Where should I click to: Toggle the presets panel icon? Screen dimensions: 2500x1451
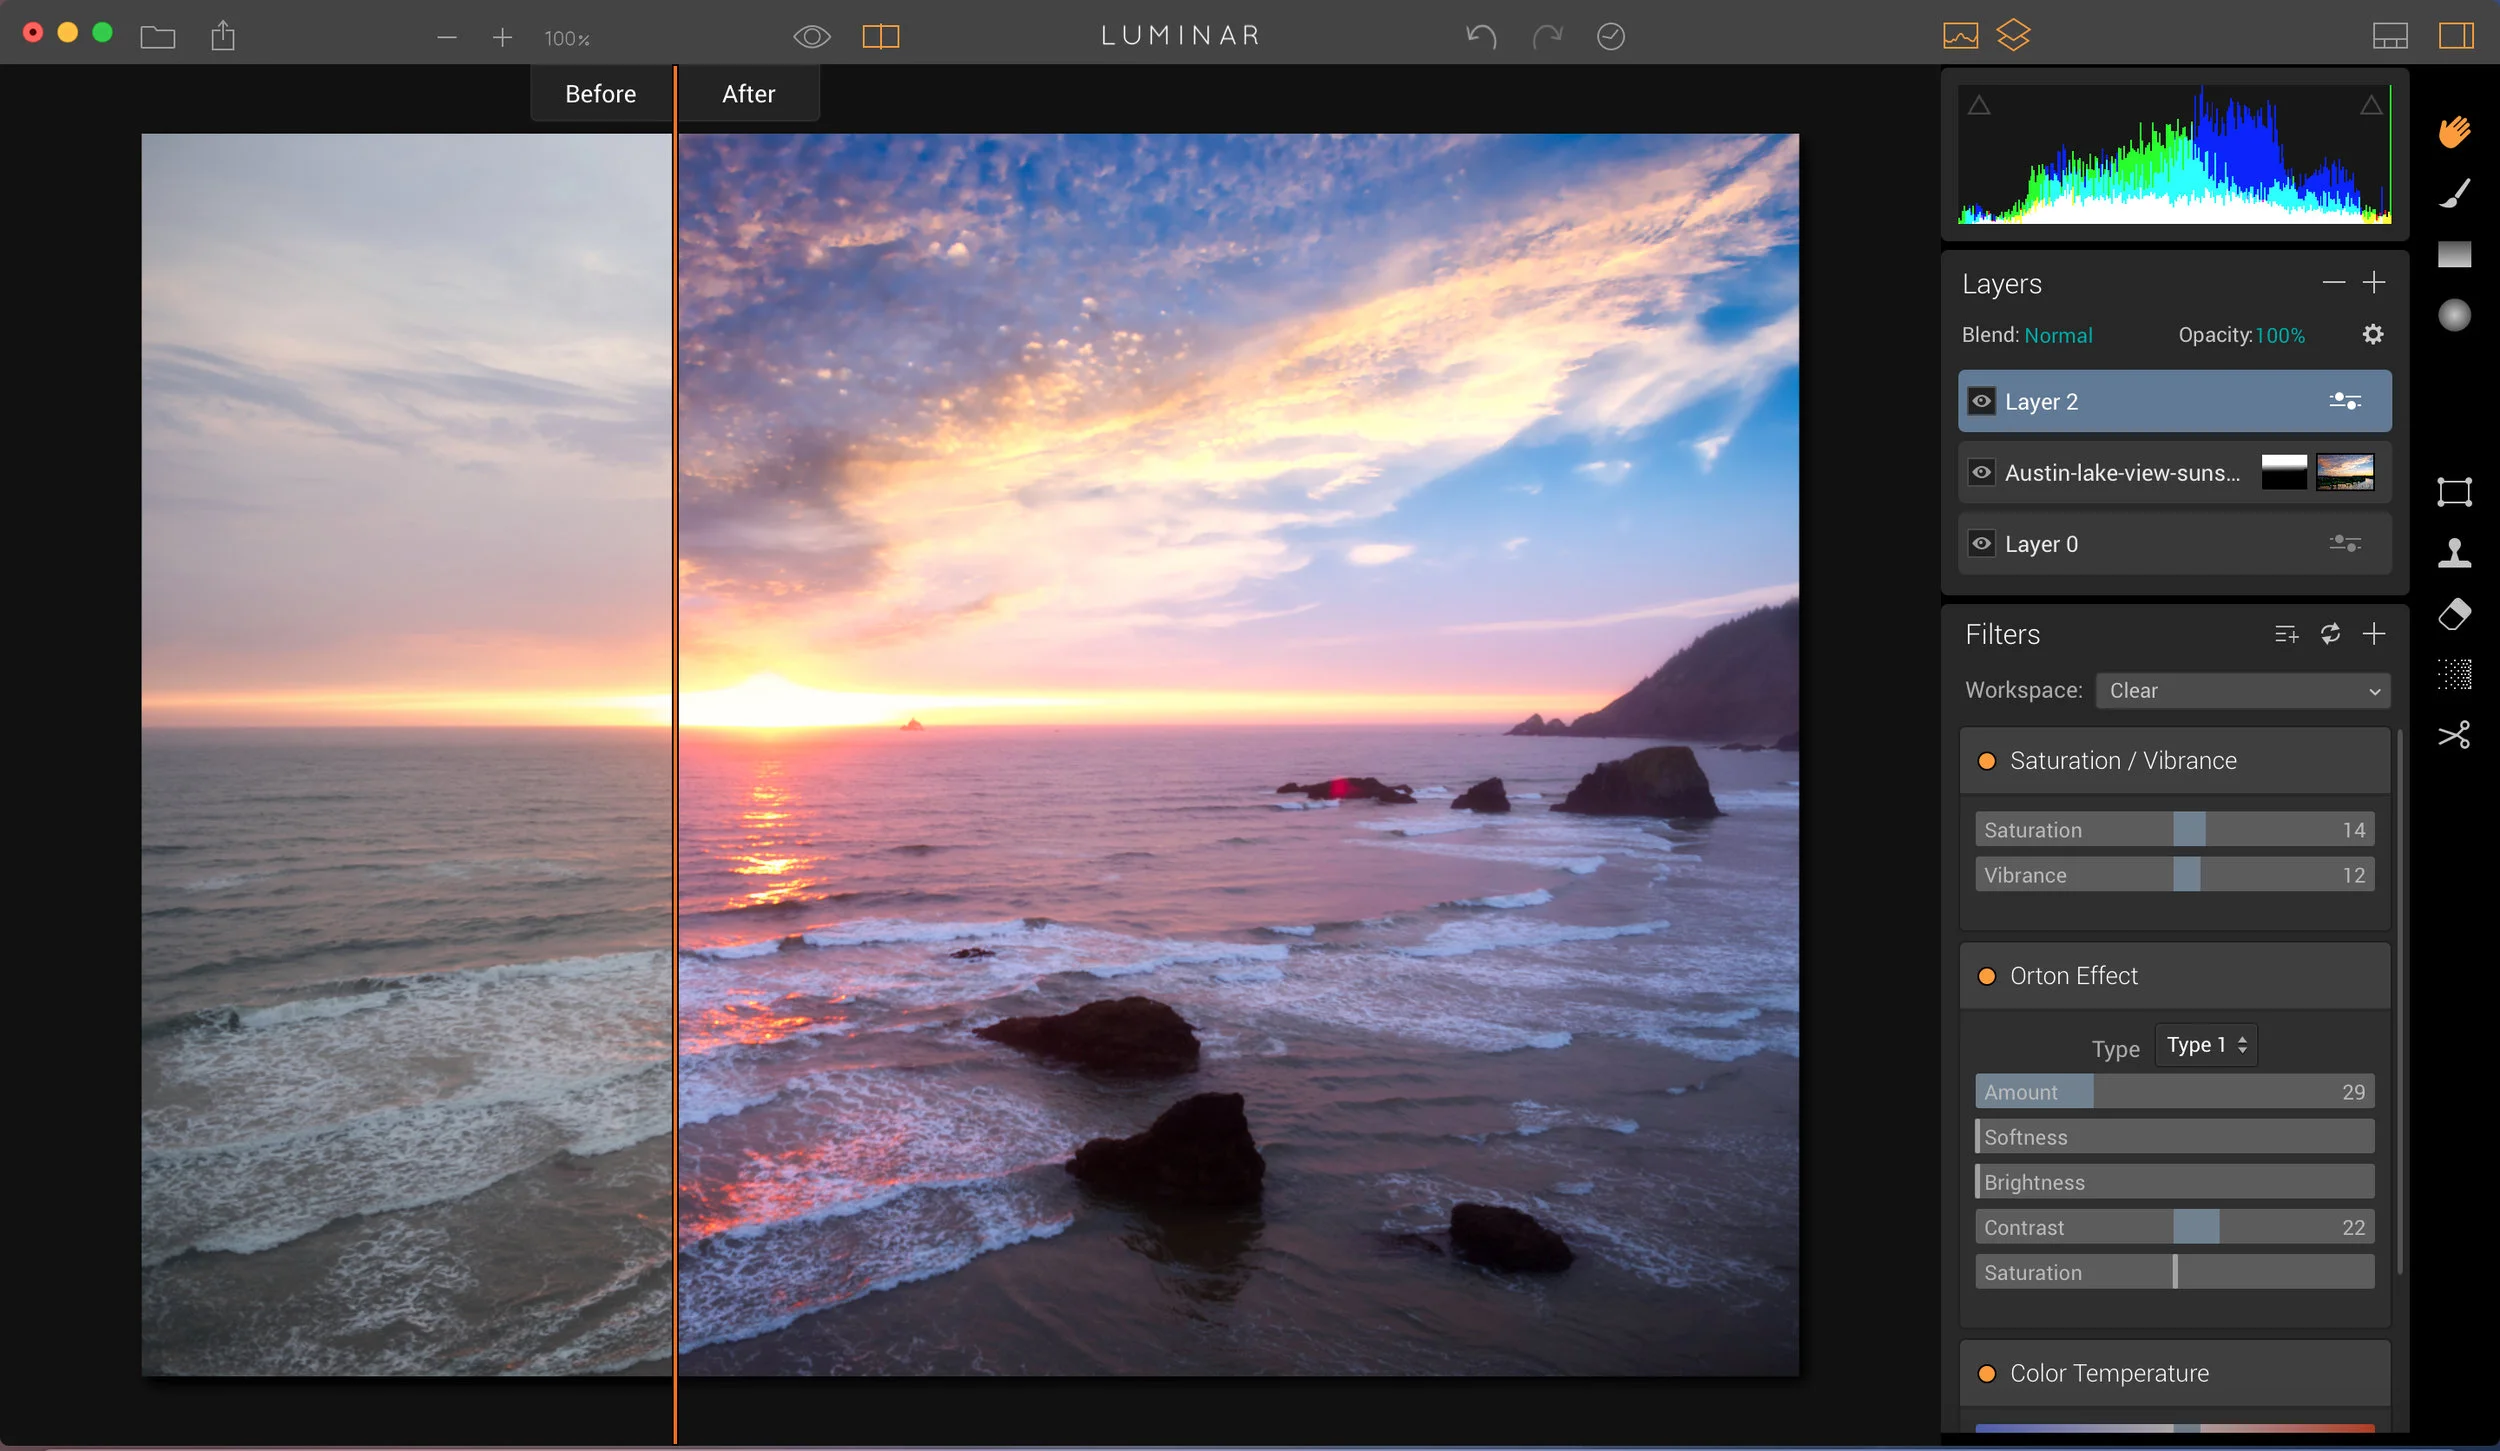click(2390, 36)
